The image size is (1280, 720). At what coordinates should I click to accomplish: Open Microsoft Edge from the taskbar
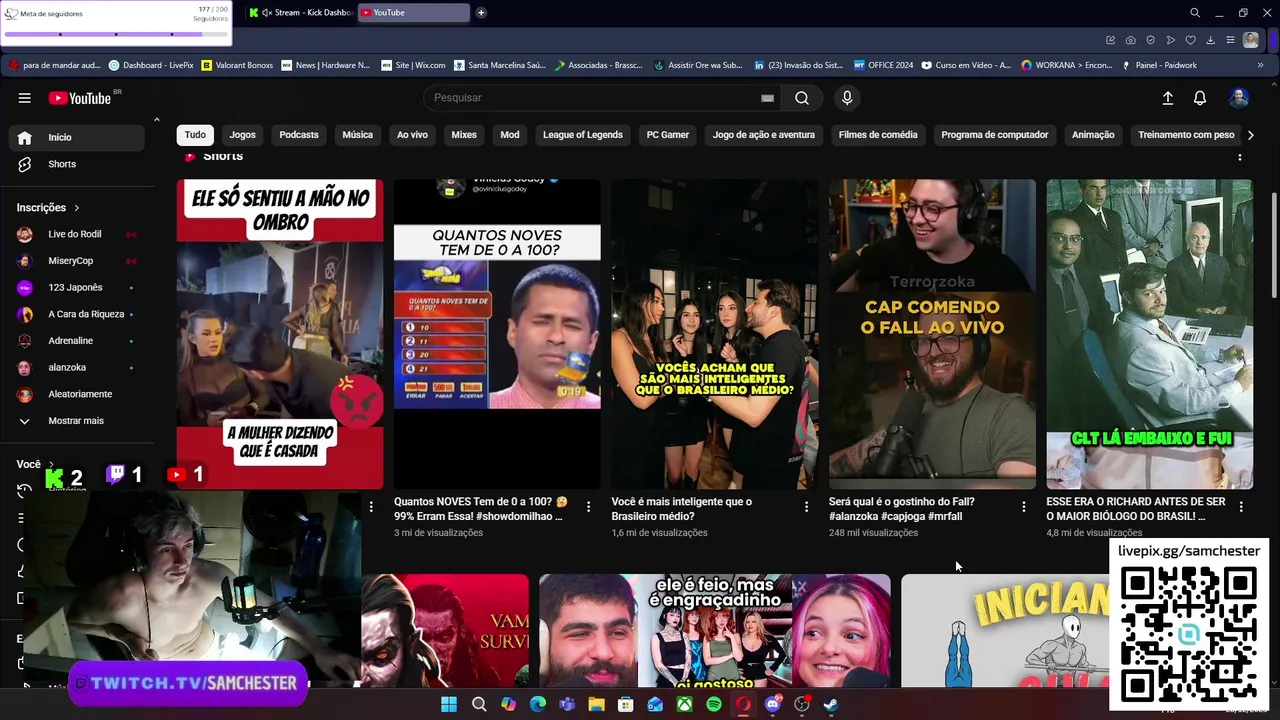538,704
